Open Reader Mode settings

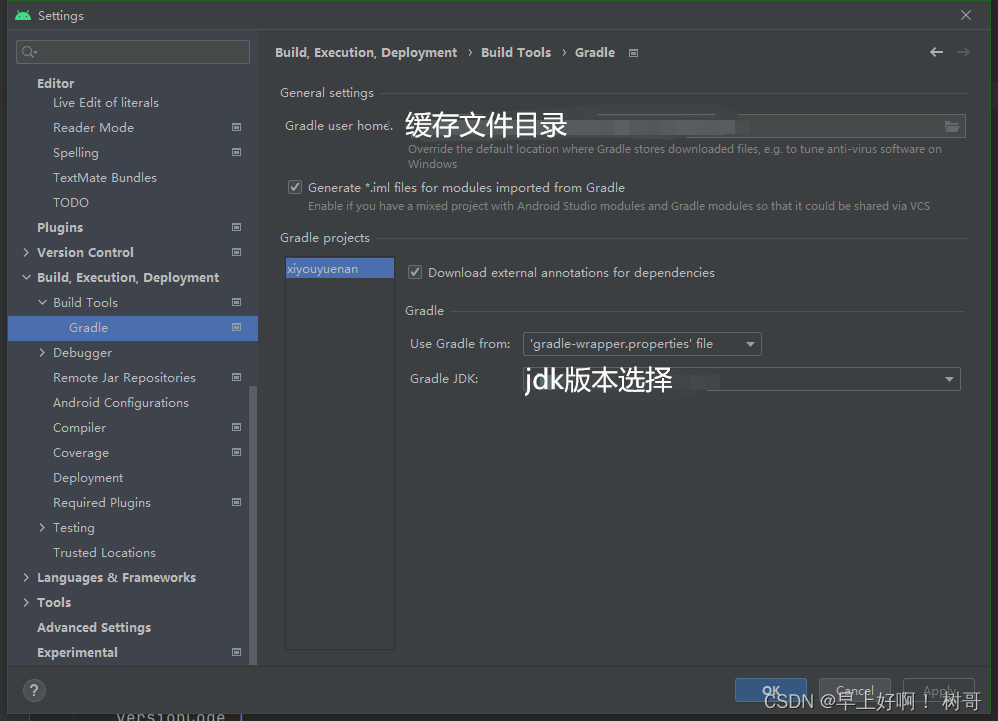94,127
